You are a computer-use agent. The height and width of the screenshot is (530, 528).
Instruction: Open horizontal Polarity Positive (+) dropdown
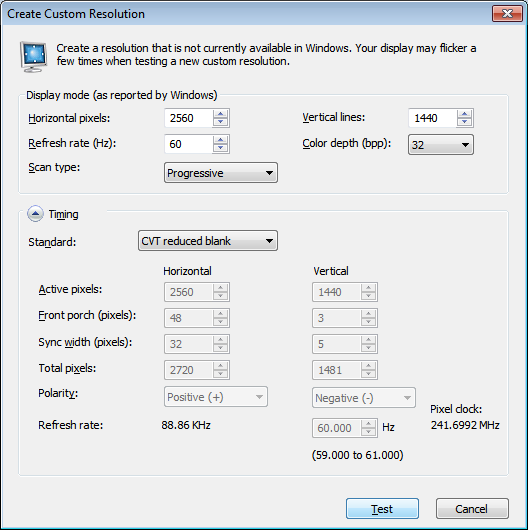216,397
